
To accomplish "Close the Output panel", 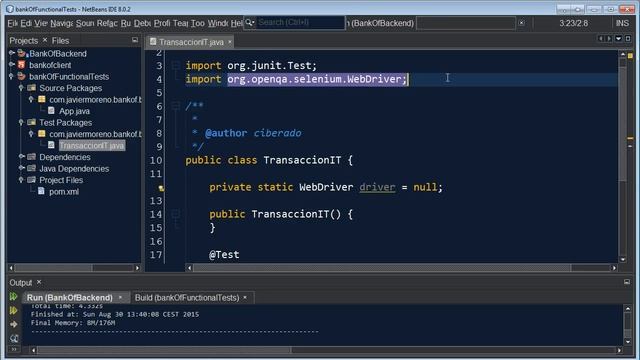I will pos(39,282).
